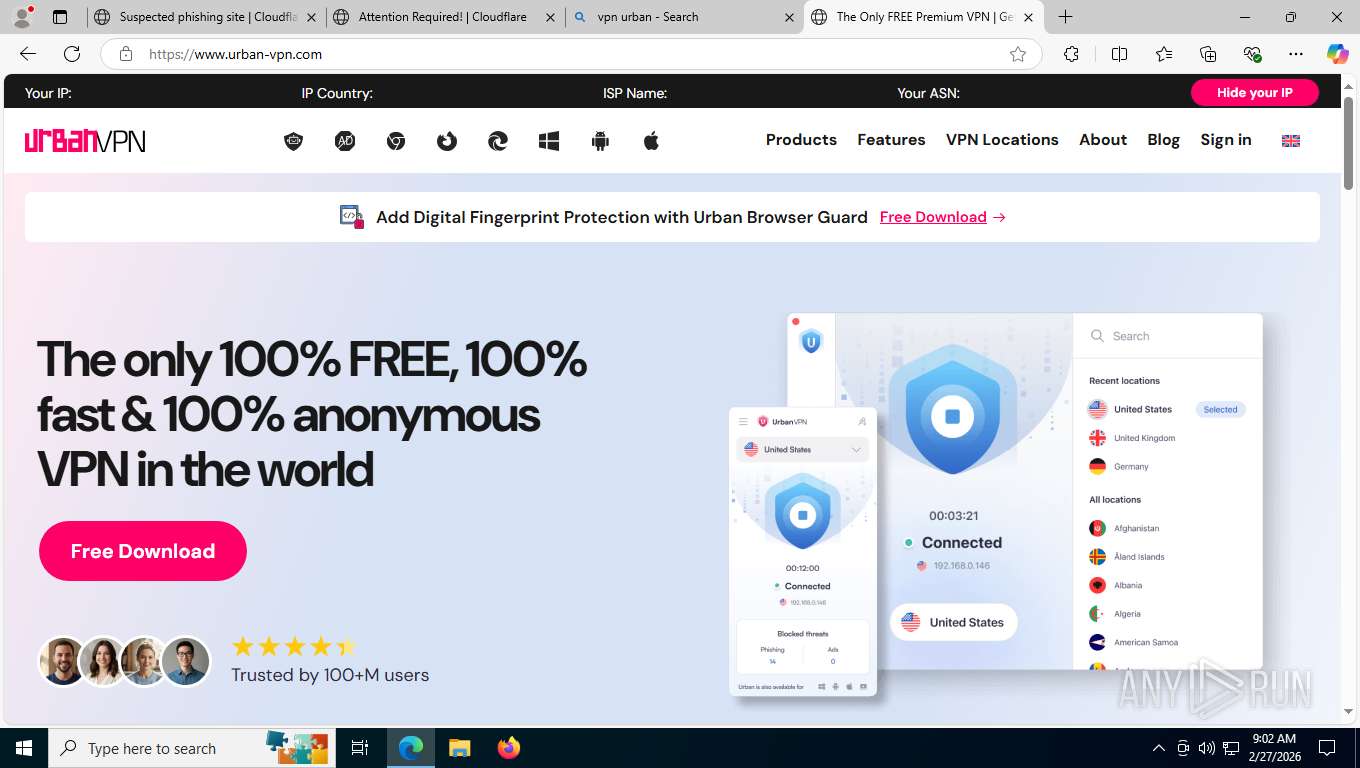Open the Extensions puzzle icon

(x=1071, y=54)
